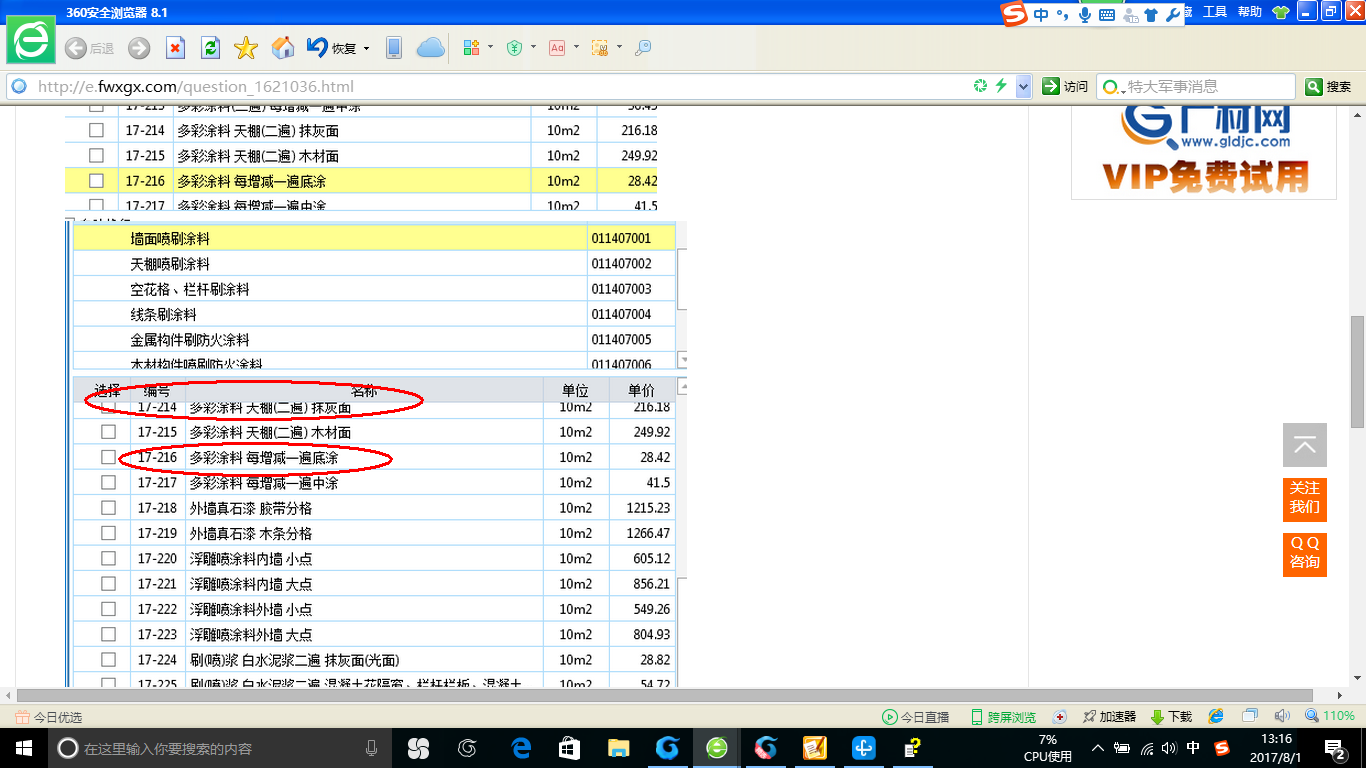Open the cloud sync icon
Image resolution: width=1366 pixels, height=768 pixels.
point(430,48)
